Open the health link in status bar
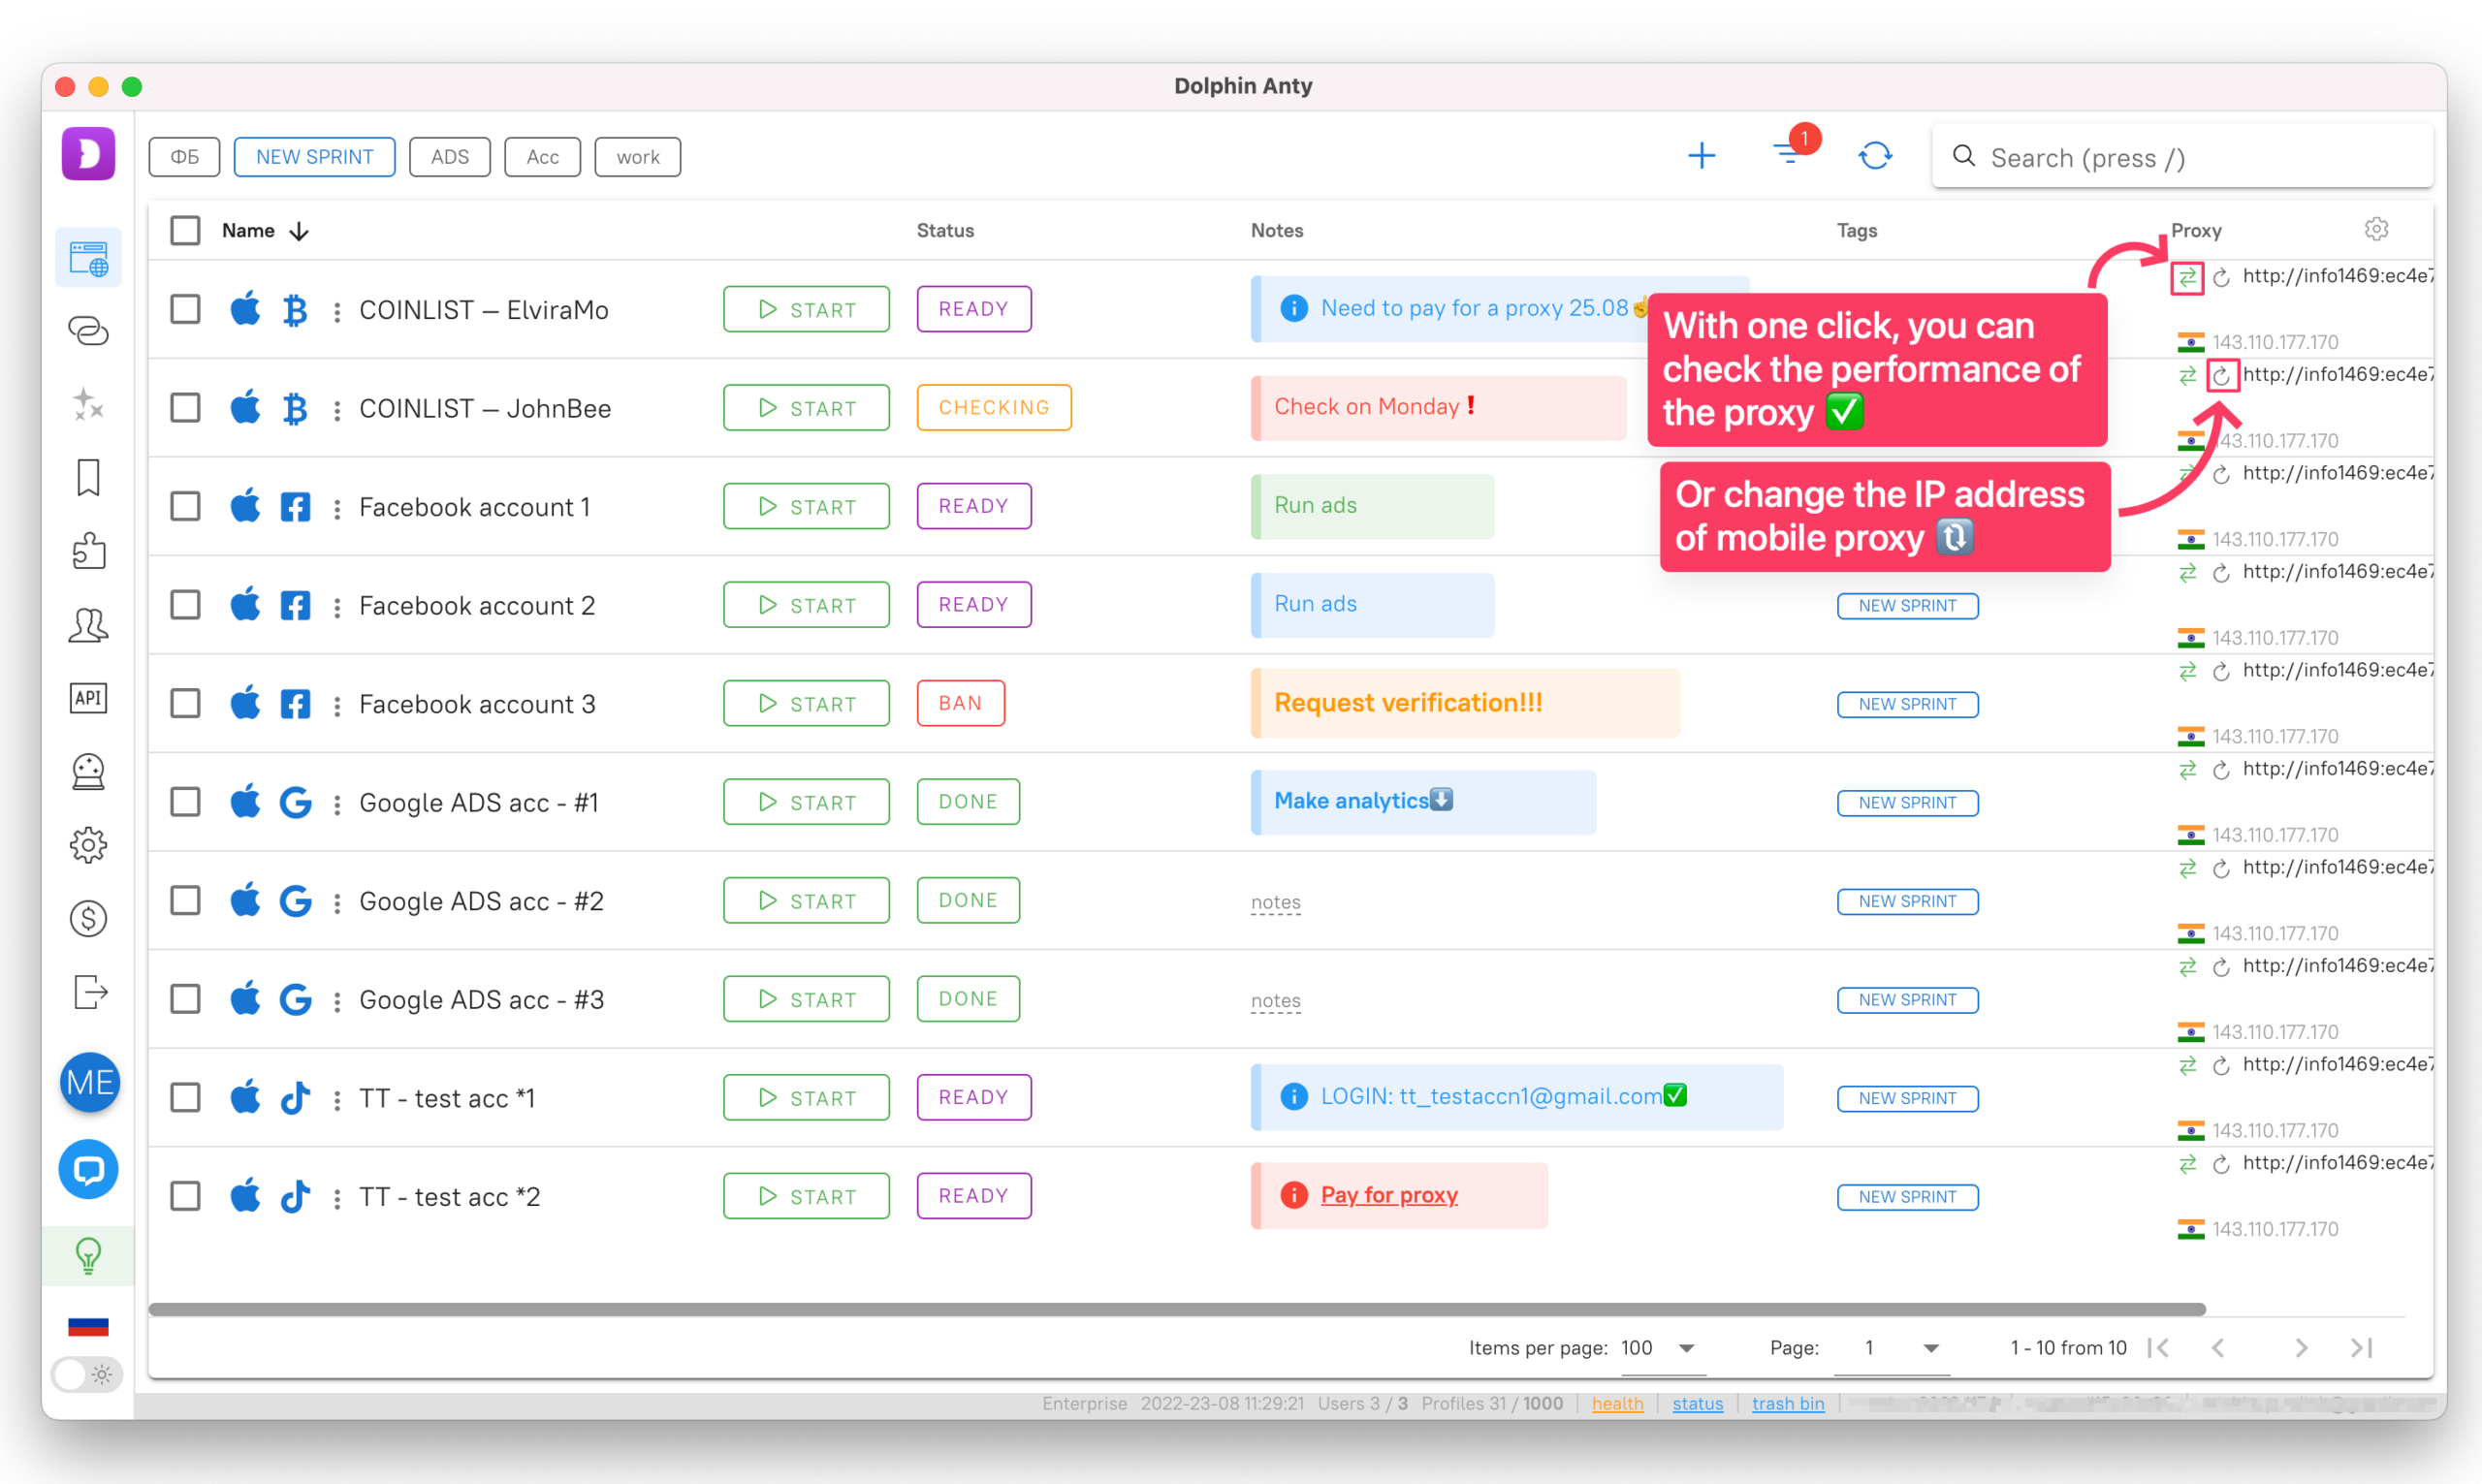Screen dimensions: 2482x1484 (x=1617, y=1404)
